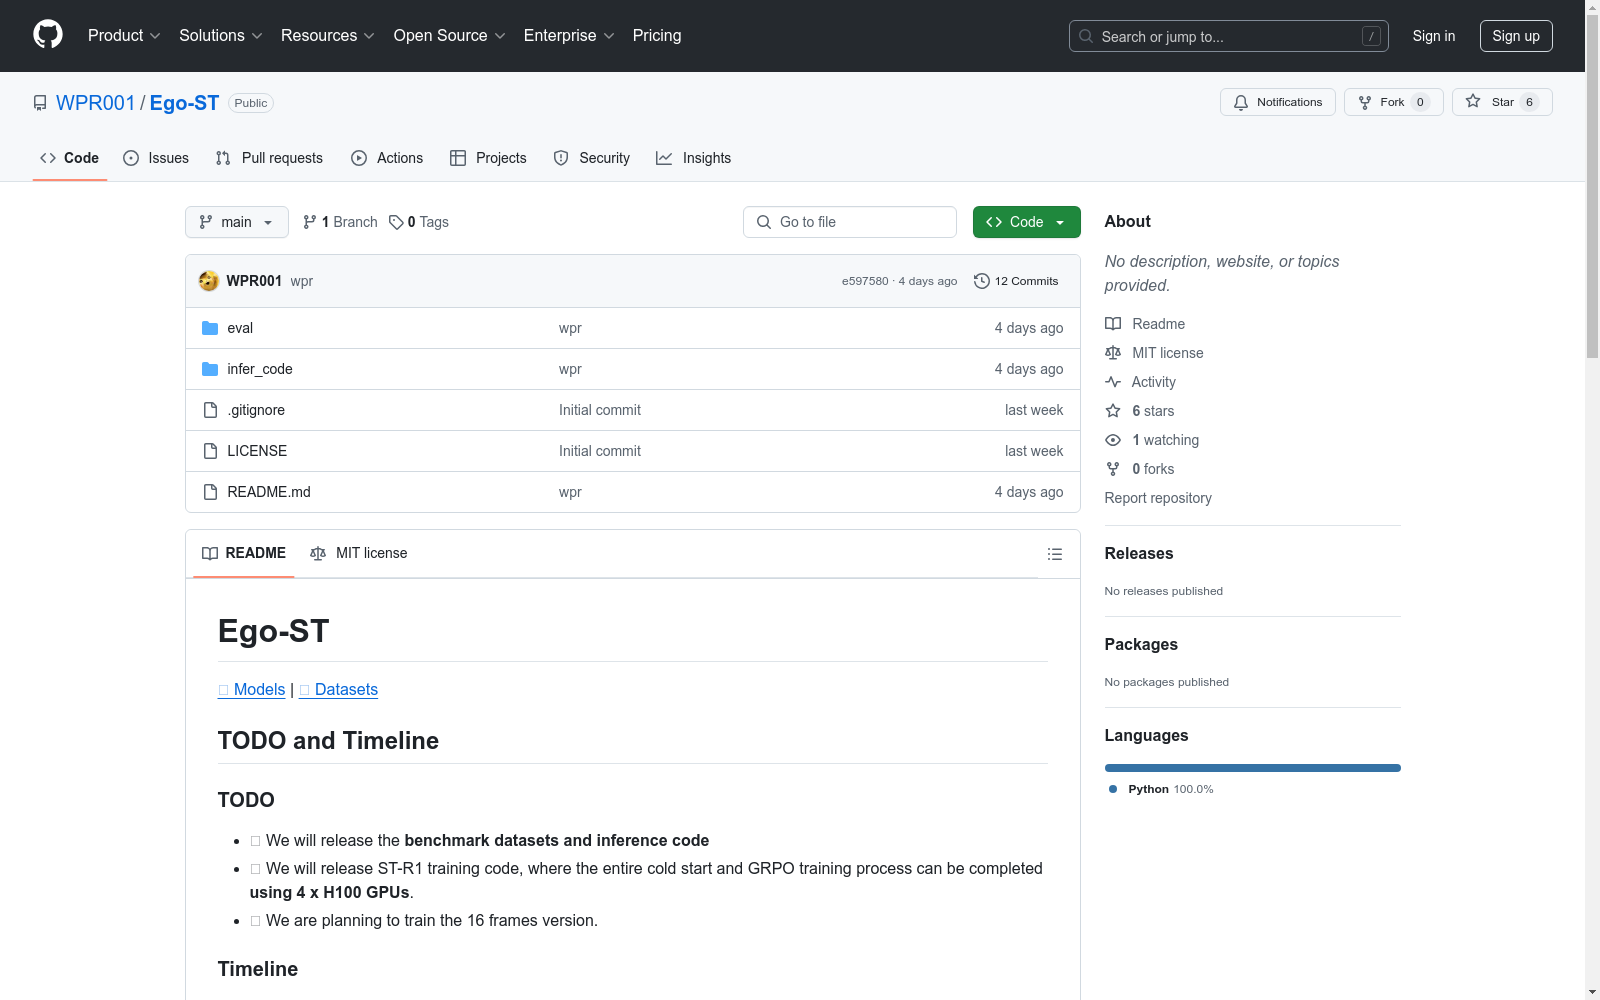1600x1000 pixels.
Task: View the 0 Tags list
Action: pos(419,222)
